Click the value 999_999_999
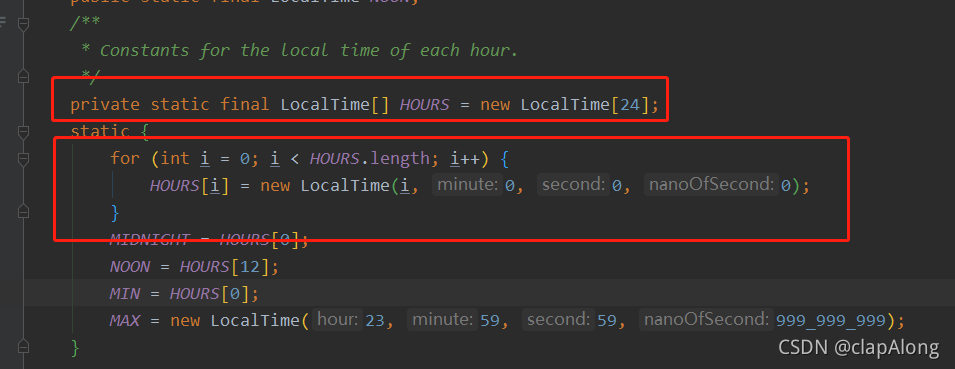The image size is (955, 369). [830, 320]
